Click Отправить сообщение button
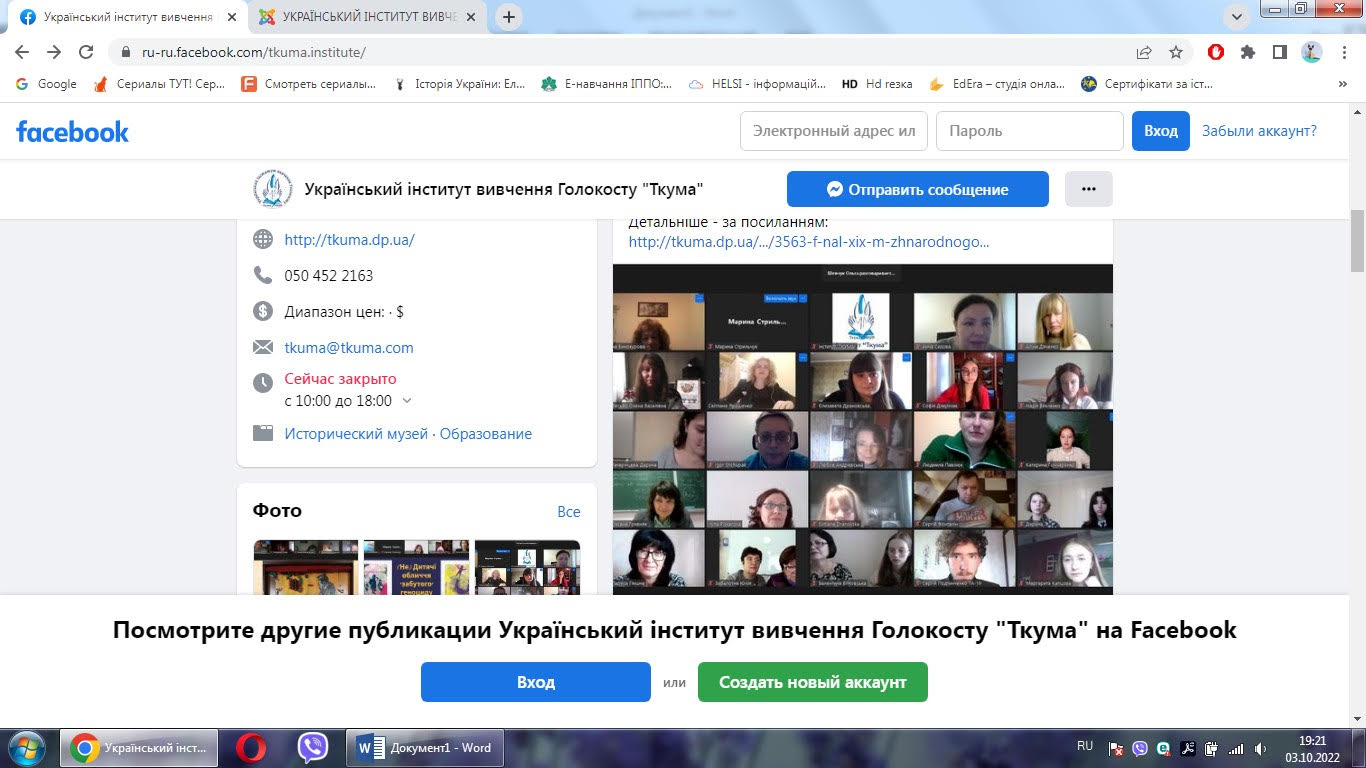Screen dimensions: 1366x768 point(918,189)
